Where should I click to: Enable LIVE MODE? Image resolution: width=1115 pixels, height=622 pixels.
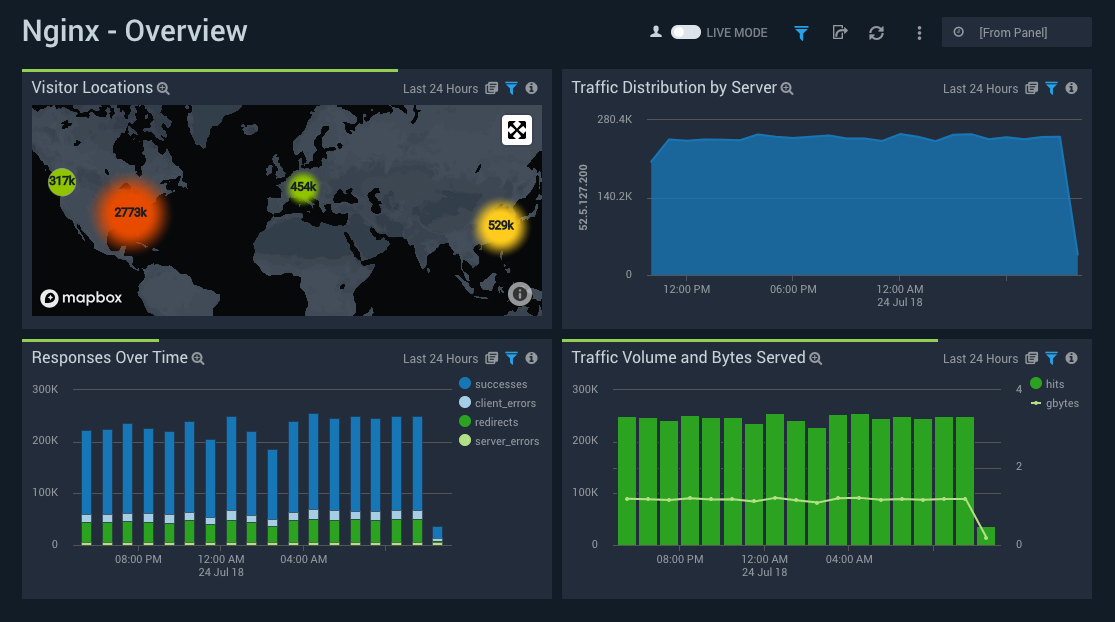coord(686,31)
